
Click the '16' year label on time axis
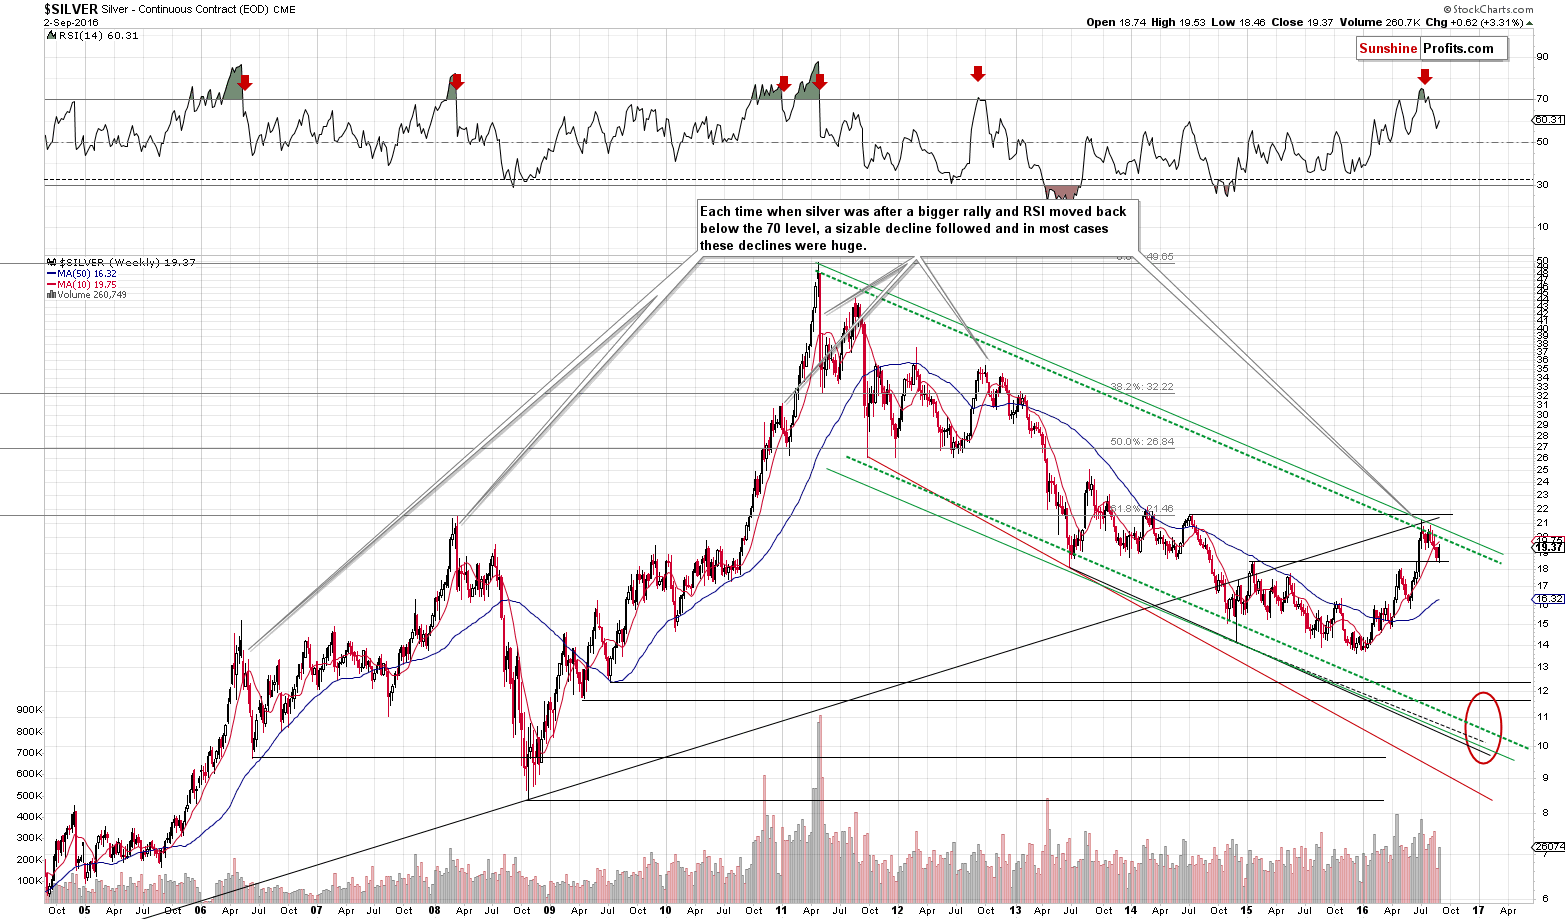[1362, 911]
